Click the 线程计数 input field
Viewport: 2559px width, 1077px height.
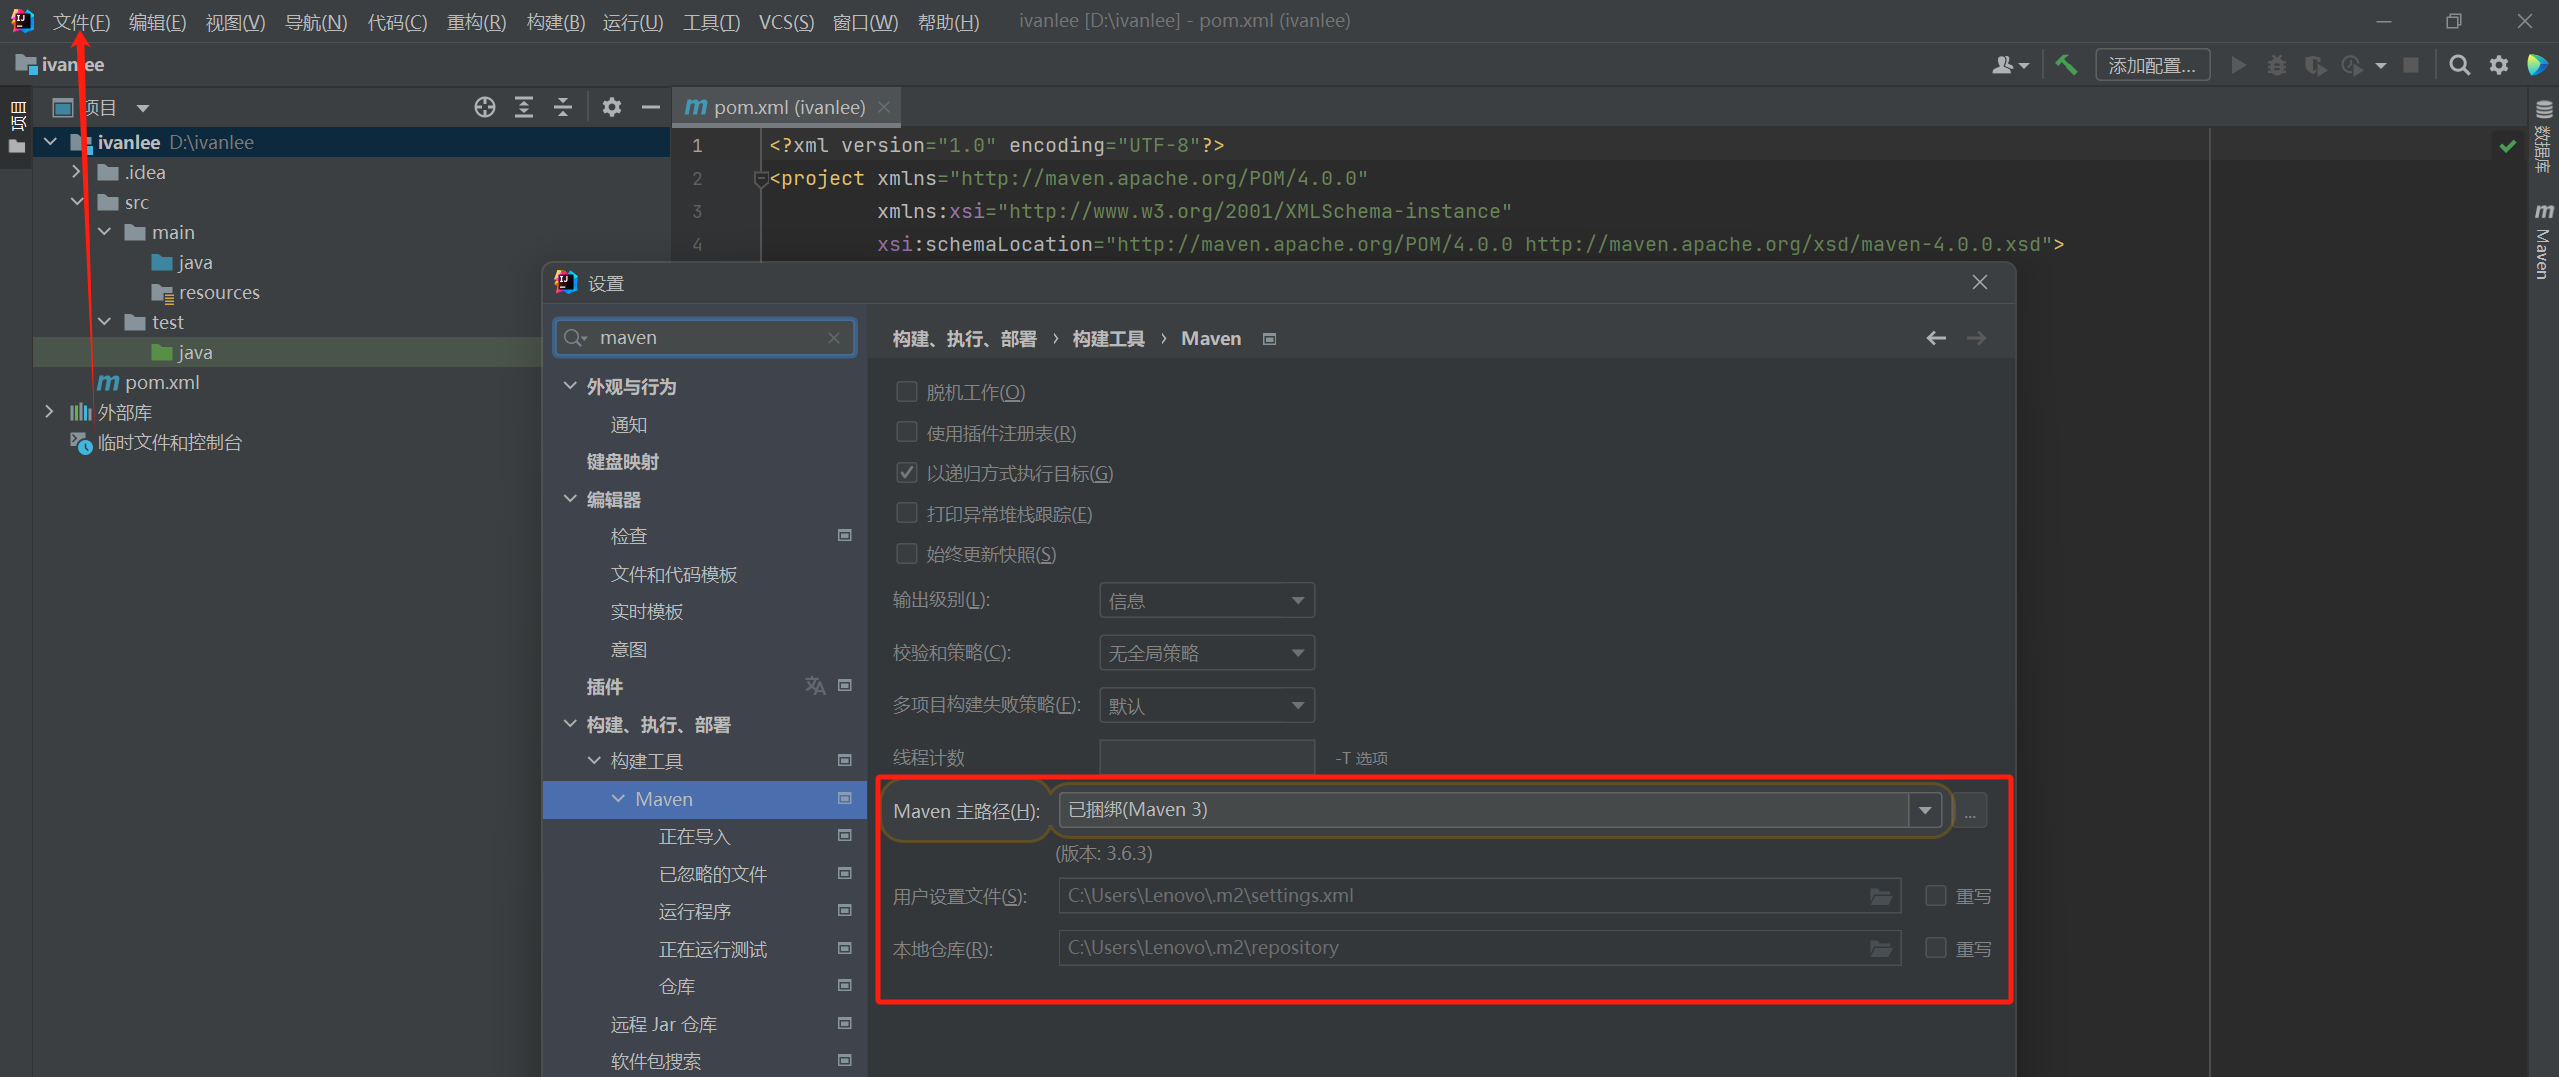tap(1206, 757)
